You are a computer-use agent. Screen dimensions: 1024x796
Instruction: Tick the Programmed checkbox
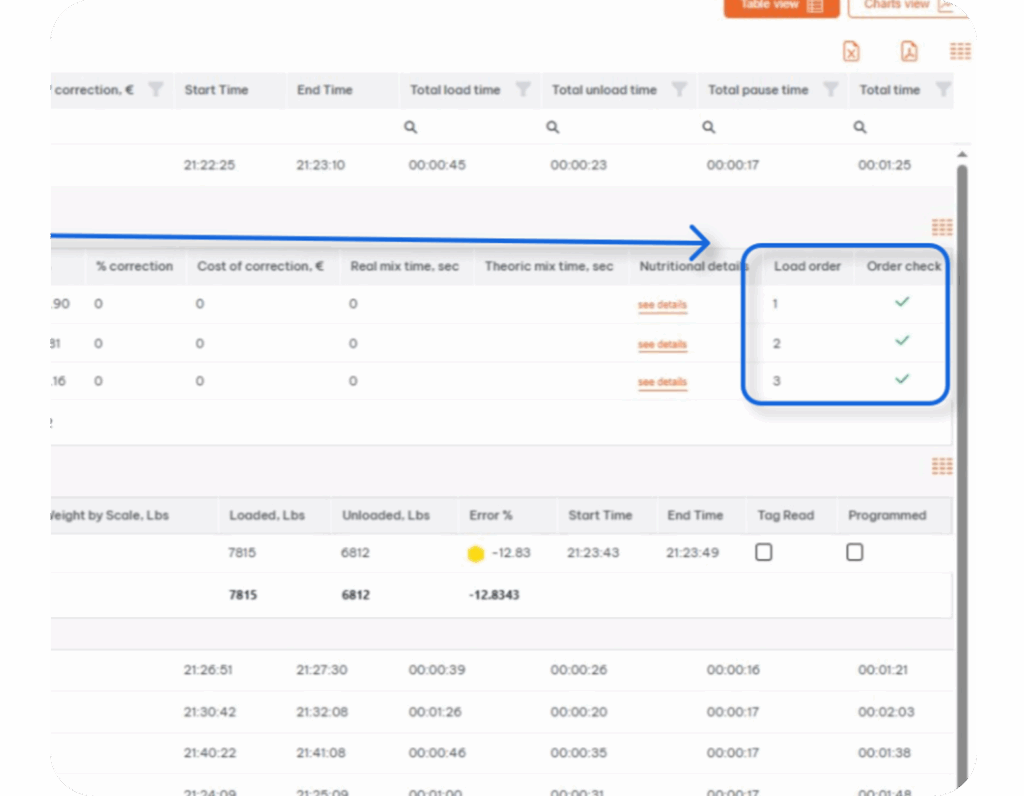(855, 552)
